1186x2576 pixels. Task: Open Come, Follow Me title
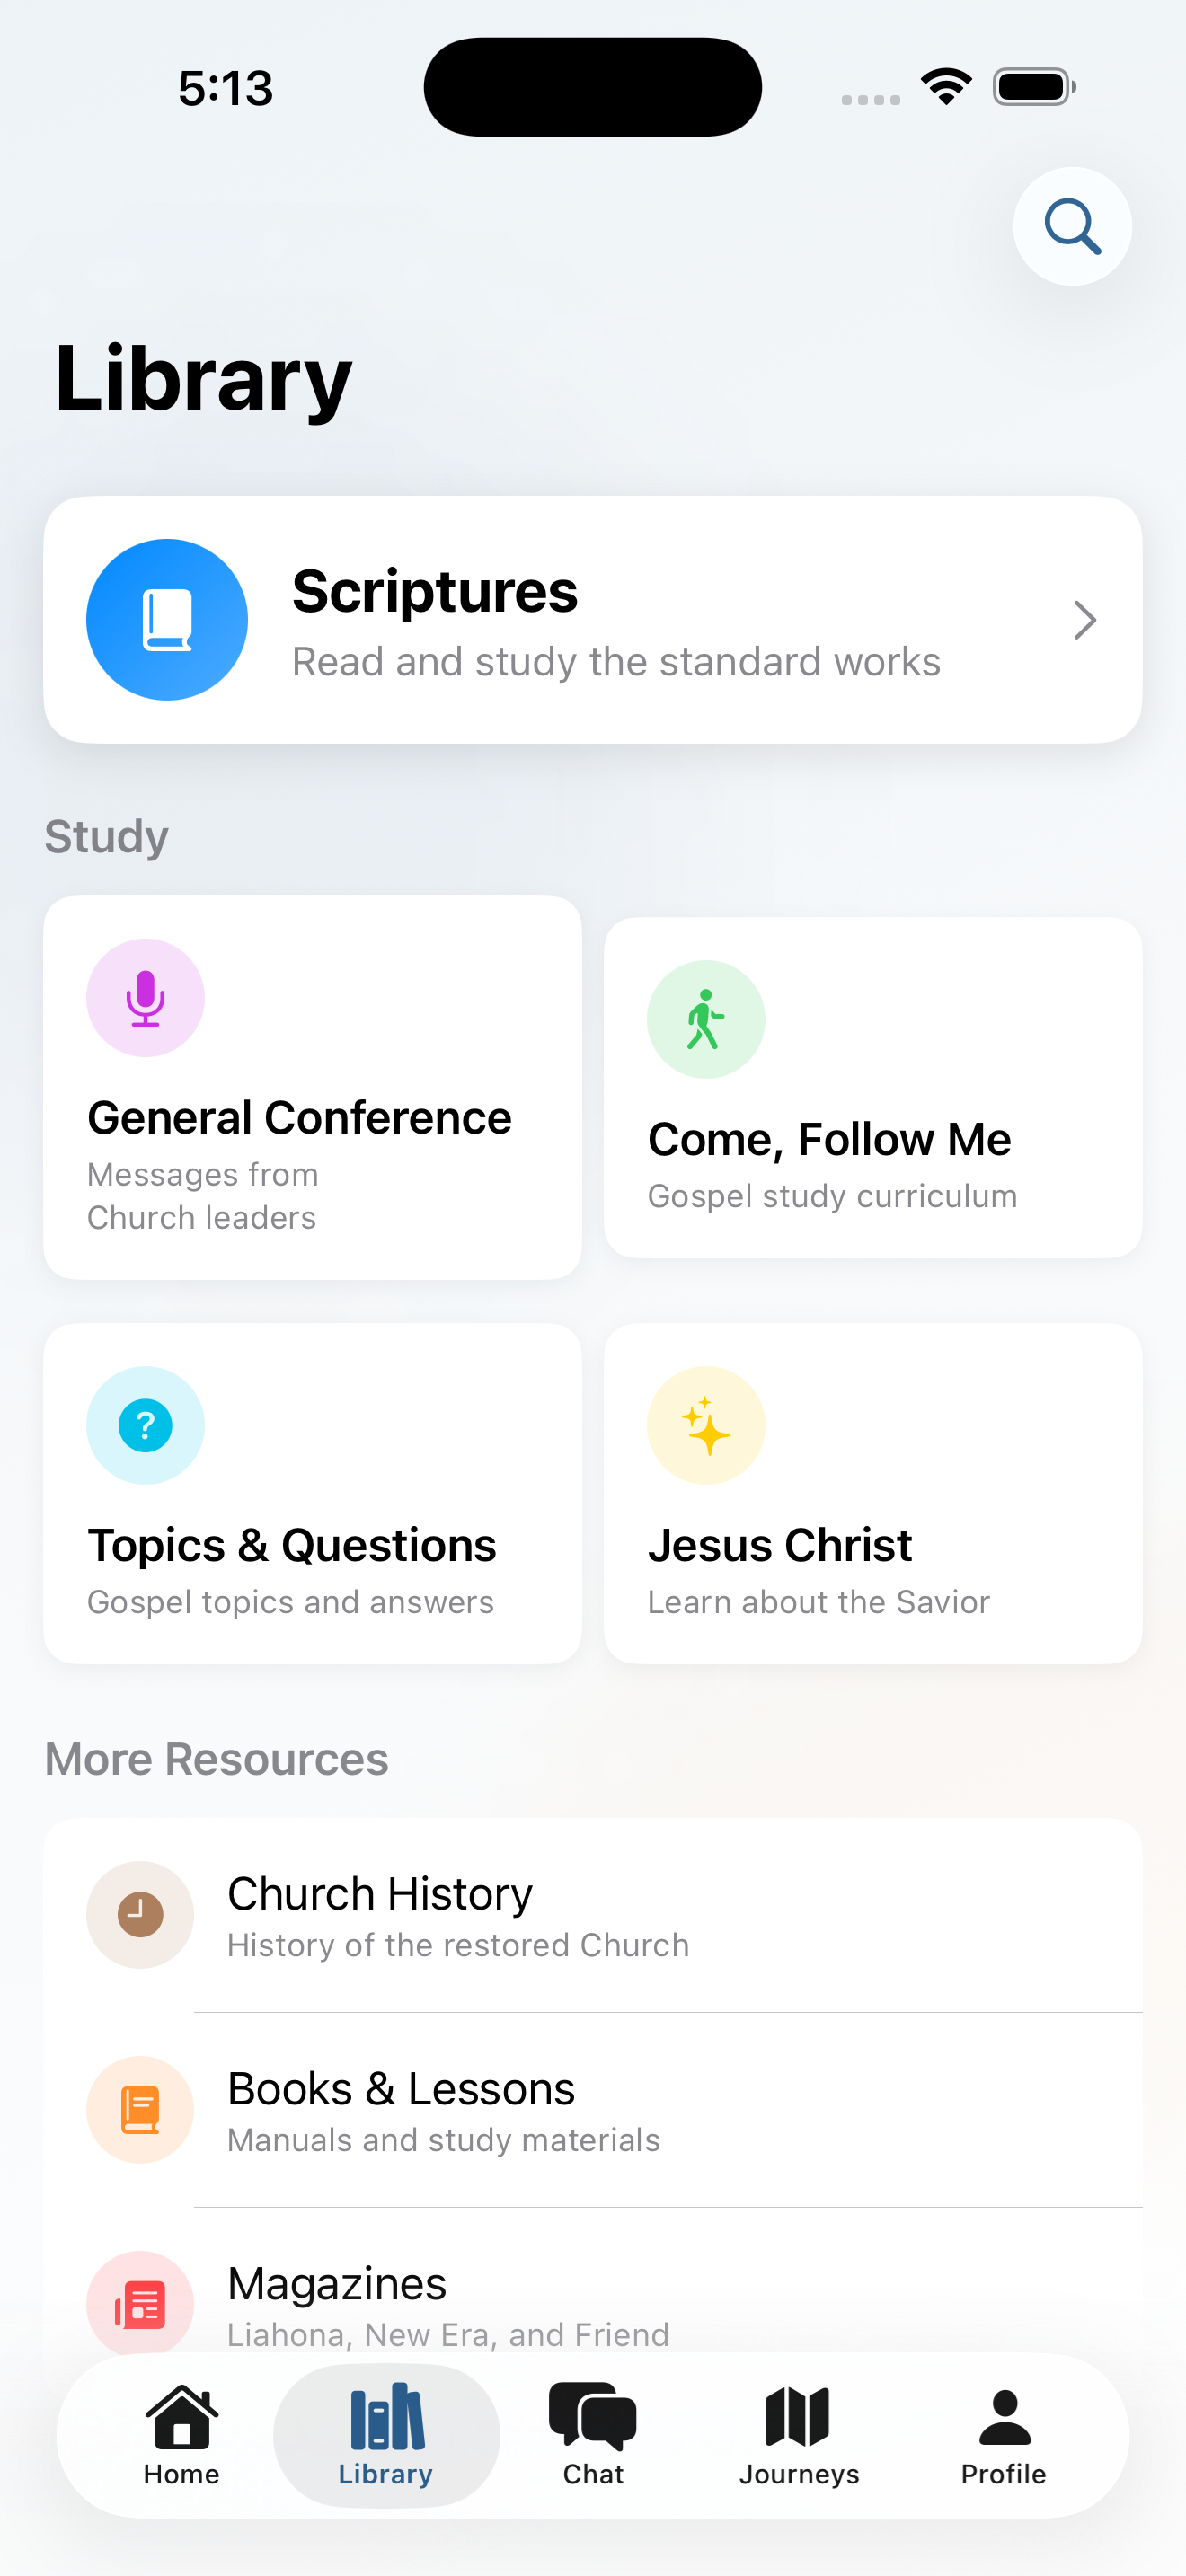pyautogui.click(x=829, y=1140)
